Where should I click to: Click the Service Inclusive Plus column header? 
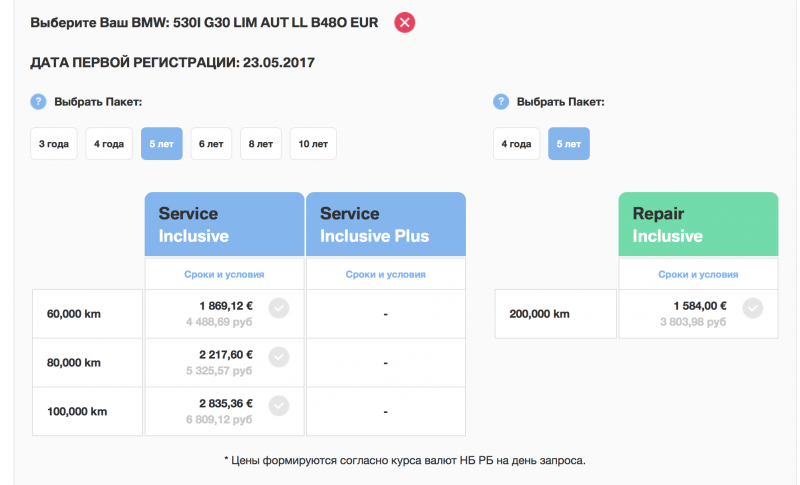click(386, 224)
